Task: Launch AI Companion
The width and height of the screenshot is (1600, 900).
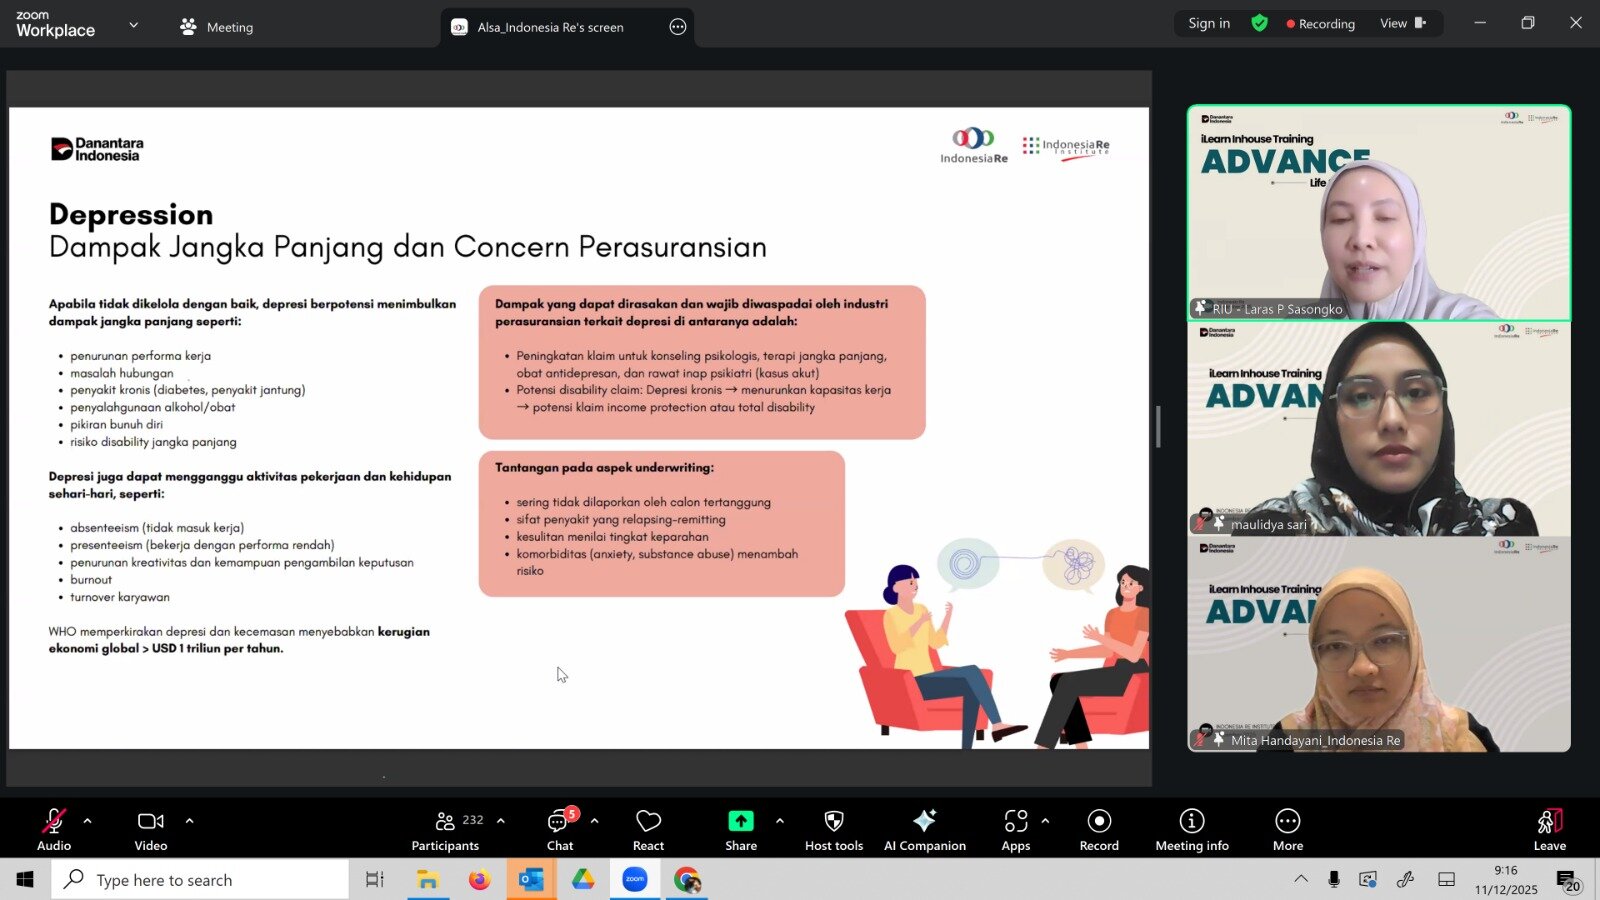Action: [x=924, y=830]
